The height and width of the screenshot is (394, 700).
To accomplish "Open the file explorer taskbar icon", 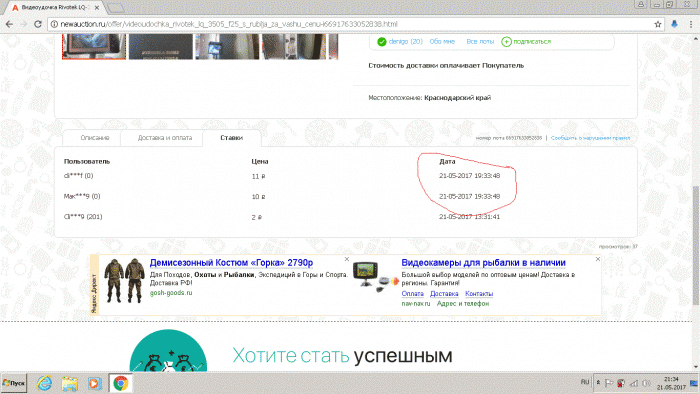I will pos(69,383).
